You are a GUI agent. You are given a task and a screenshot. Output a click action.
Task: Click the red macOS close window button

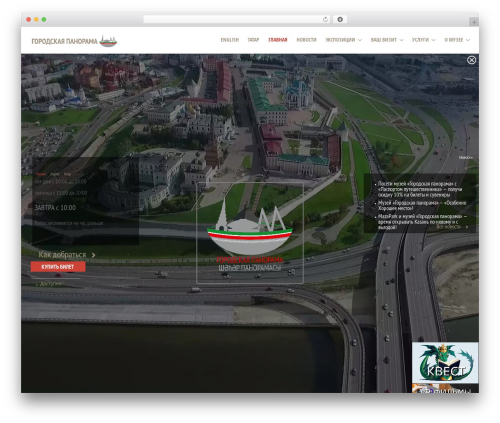click(29, 19)
